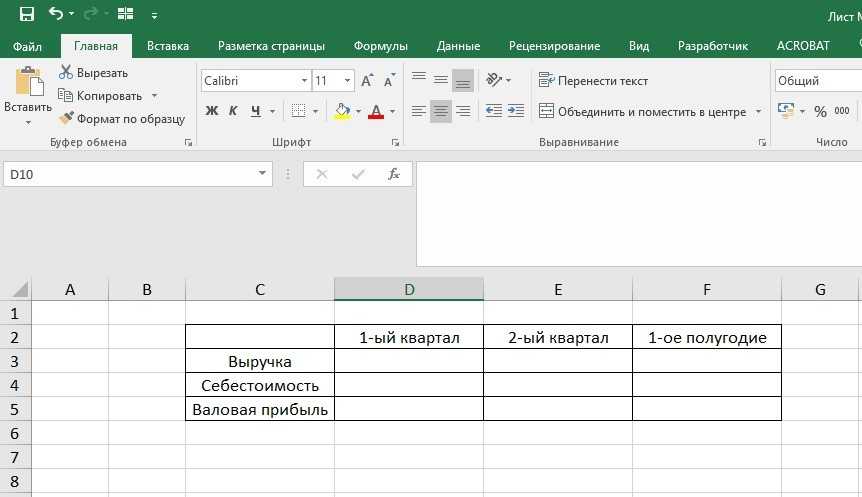The height and width of the screenshot is (497, 862).
Task: Toggle italic (К) formatting
Action: tap(234, 111)
